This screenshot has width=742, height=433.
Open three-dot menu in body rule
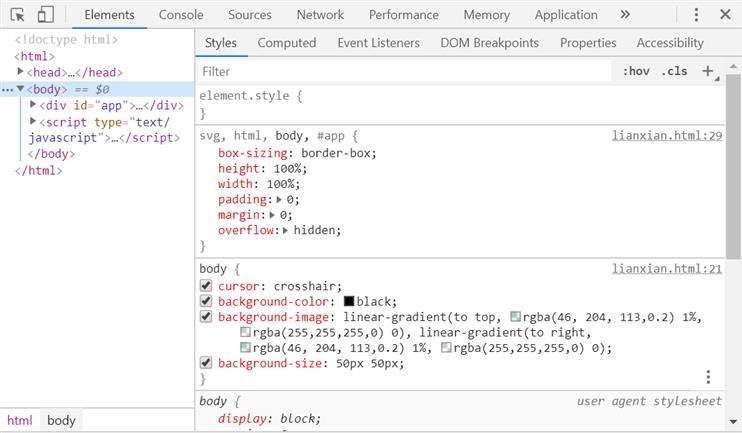point(708,377)
